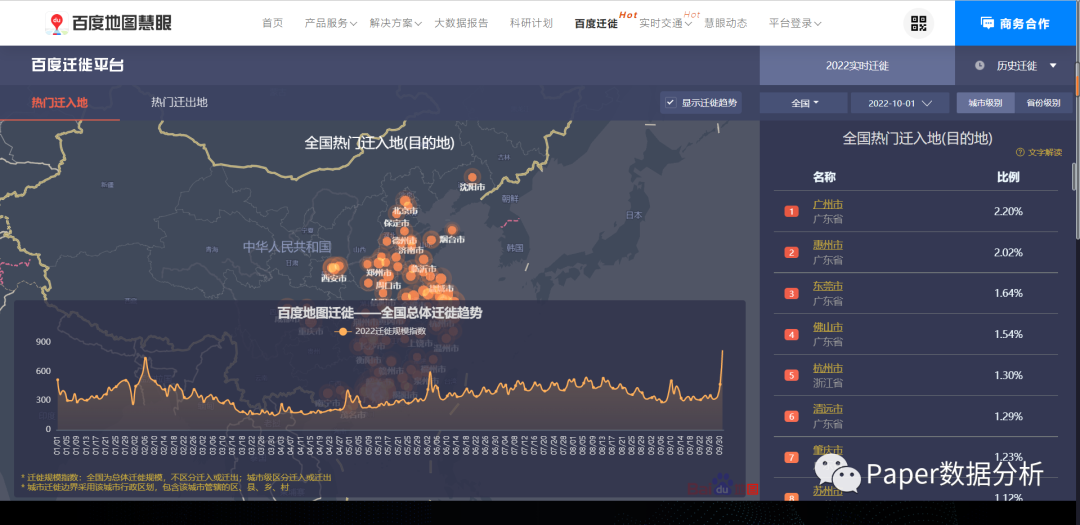Image resolution: width=1080 pixels, height=525 pixels.
Task: Click the 1.30% ratio value
Action: coord(1008,375)
